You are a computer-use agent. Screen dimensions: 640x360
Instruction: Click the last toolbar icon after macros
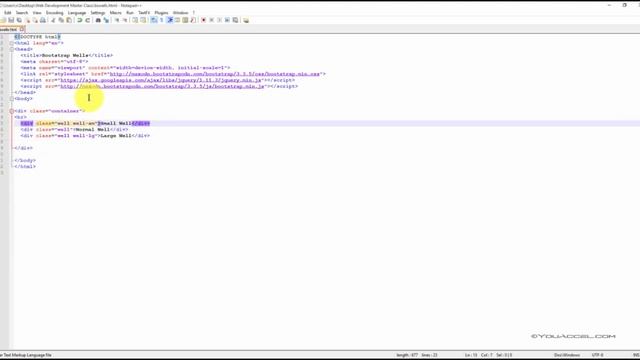[246, 20]
